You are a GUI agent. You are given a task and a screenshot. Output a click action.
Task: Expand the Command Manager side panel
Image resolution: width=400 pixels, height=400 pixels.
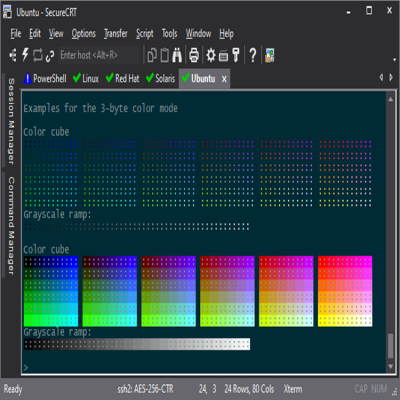(11, 226)
